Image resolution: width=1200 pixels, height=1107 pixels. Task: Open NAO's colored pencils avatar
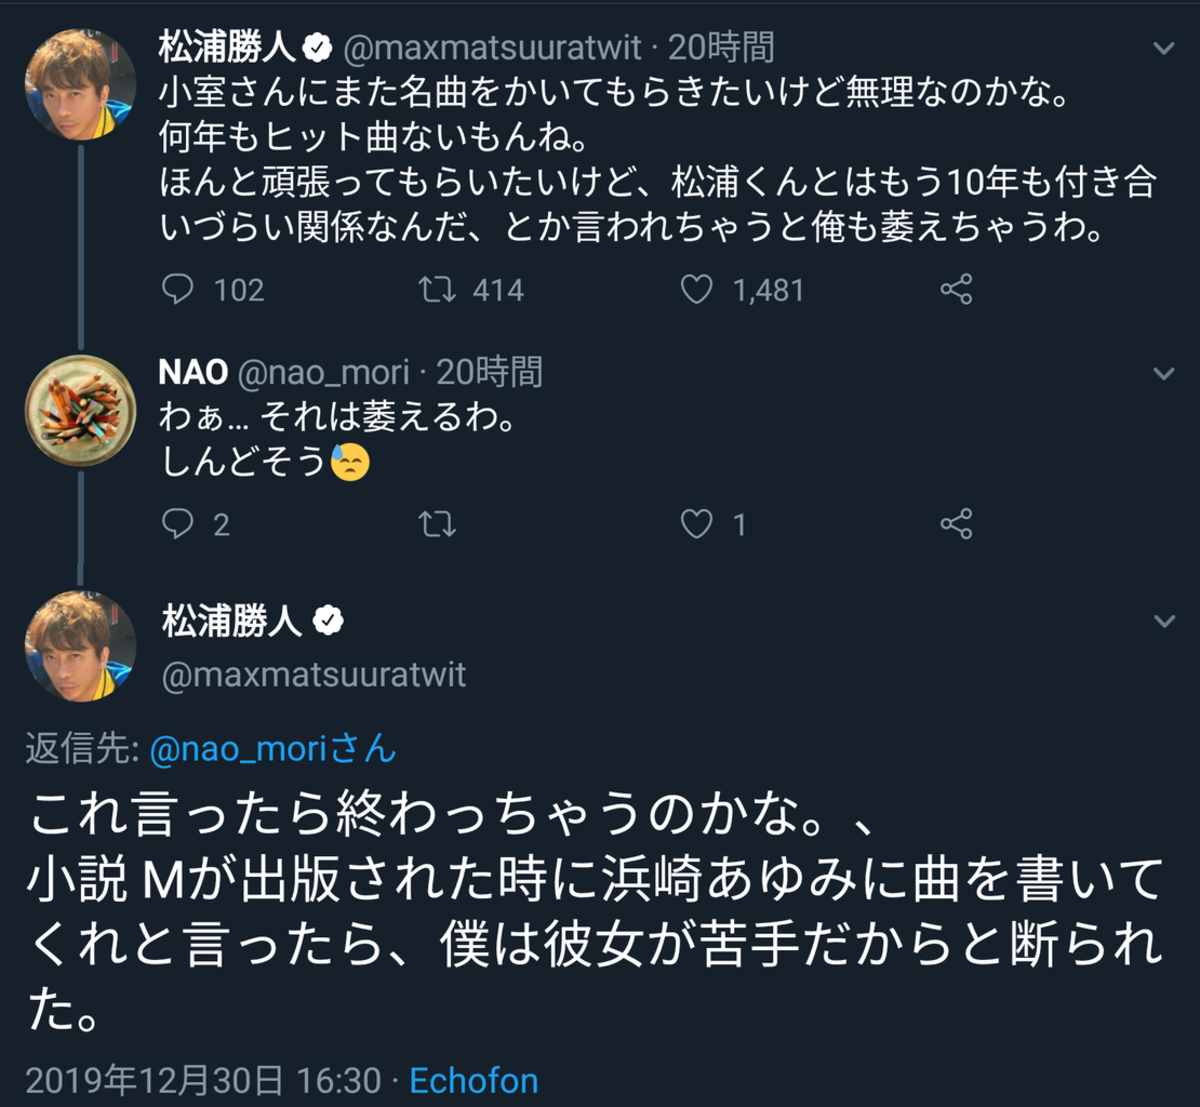tap(80, 410)
